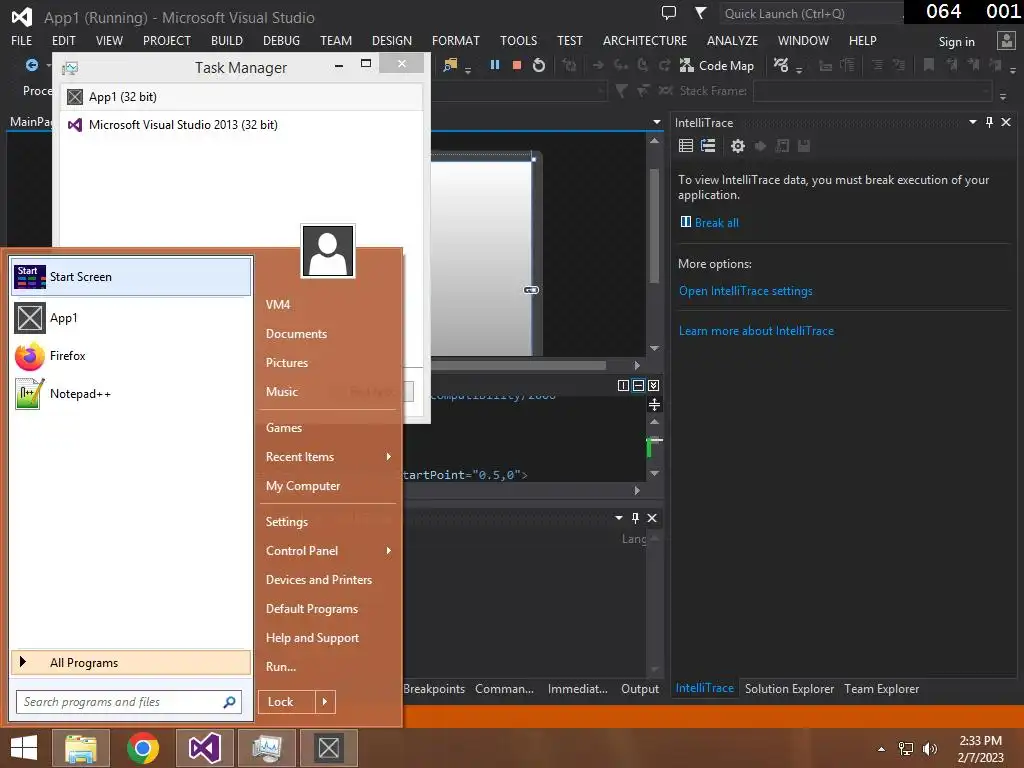Switch to the Team Explorer tab
Viewport: 1024px width, 768px height.
pyautogui.click(x=881, y=688)
